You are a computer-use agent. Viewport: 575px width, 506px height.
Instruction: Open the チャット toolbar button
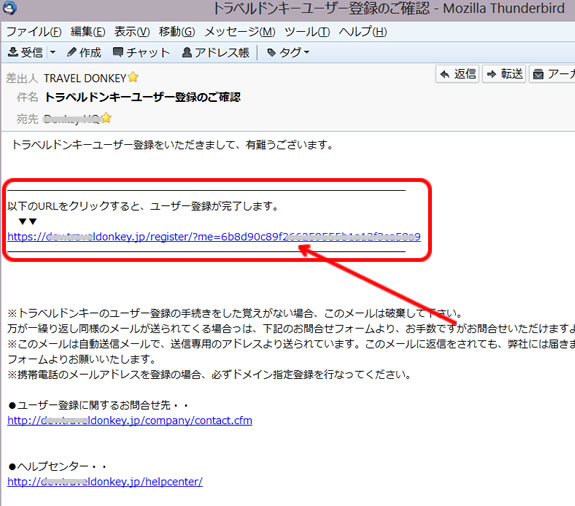click(x=141, y=53)
